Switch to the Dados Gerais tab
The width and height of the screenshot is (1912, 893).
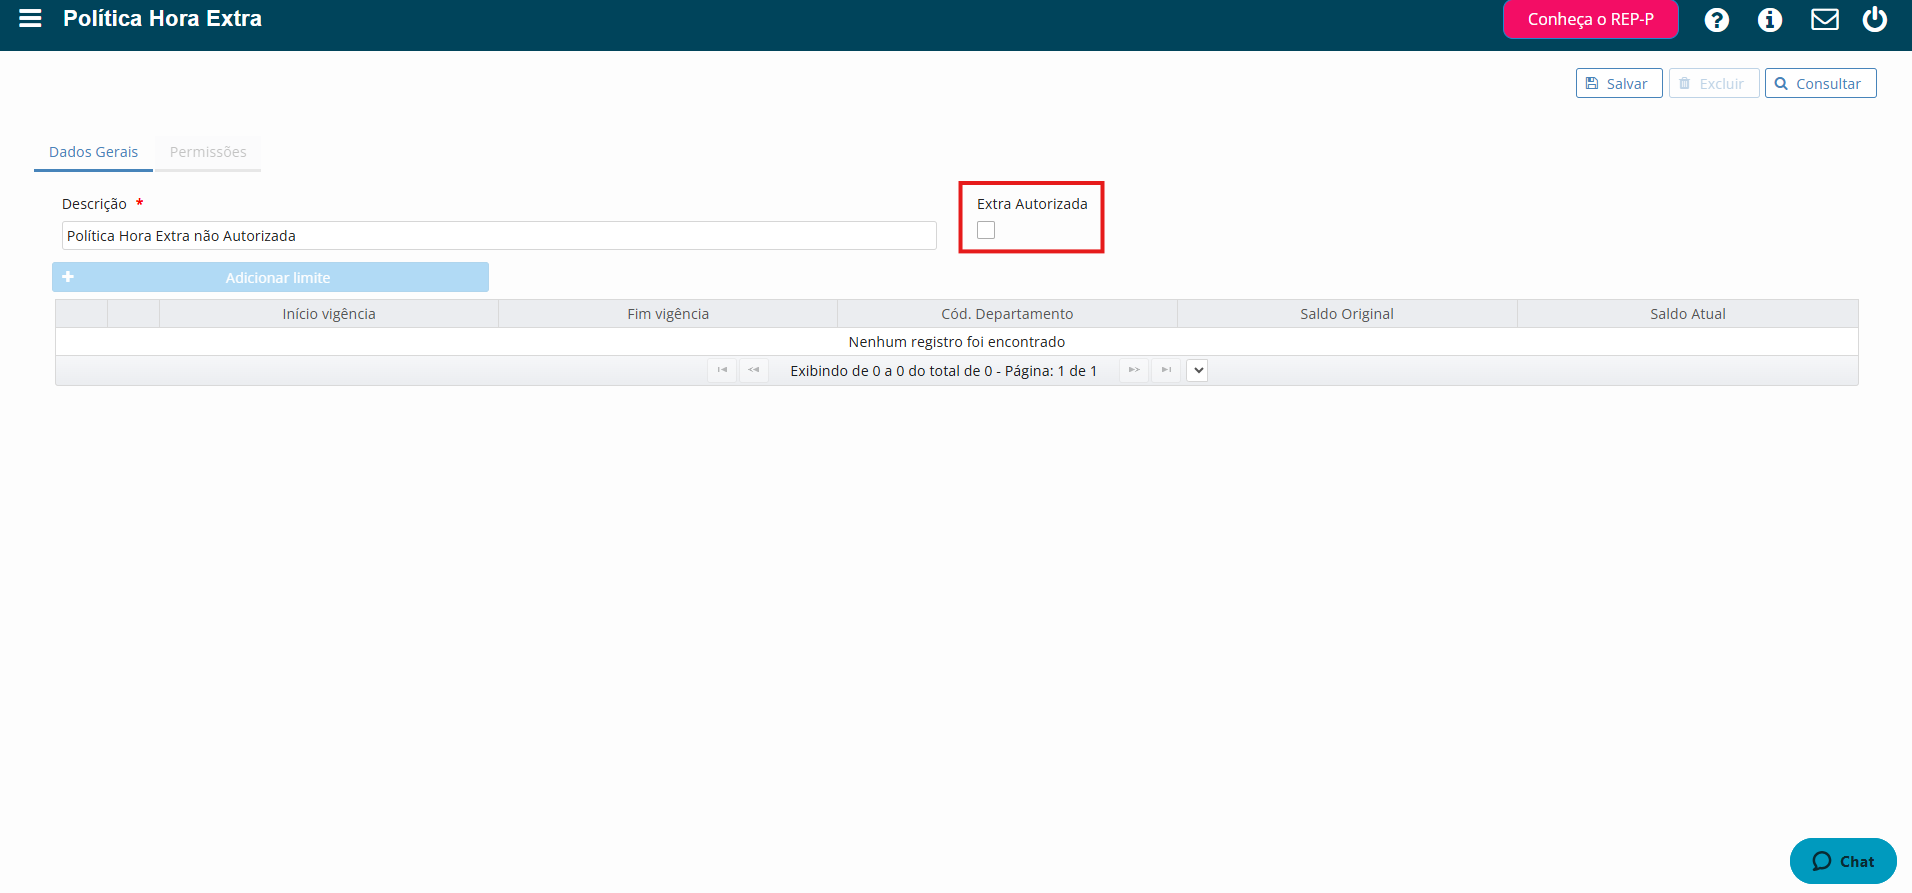93,152
